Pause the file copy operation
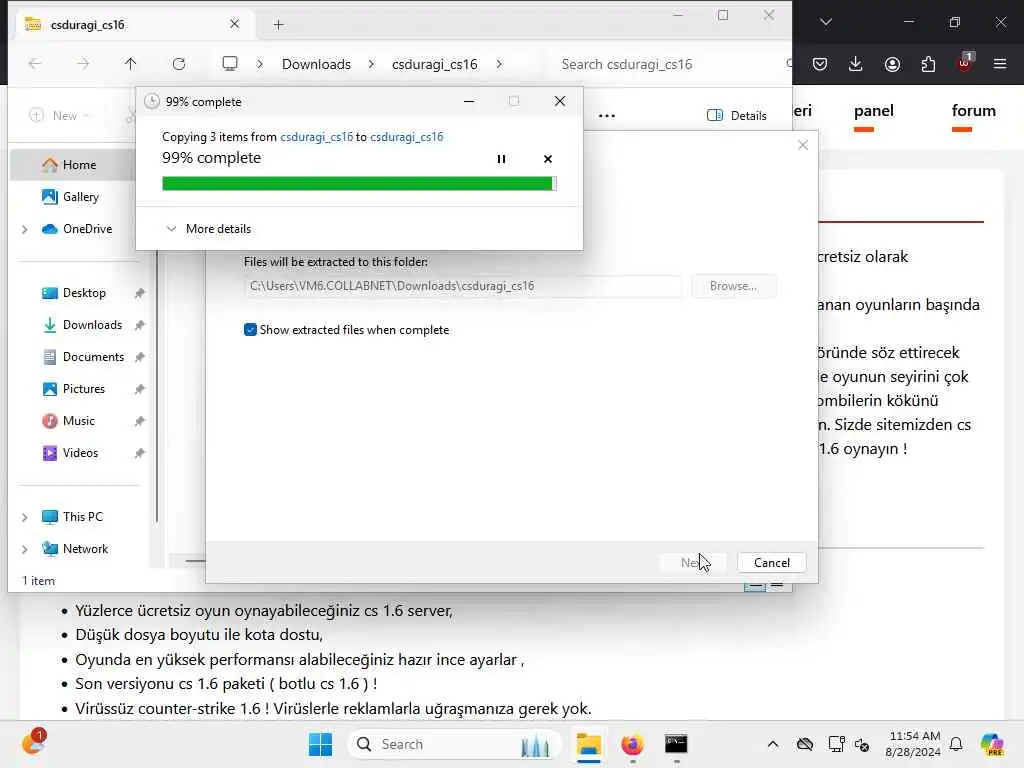Image resolution: width=1024 pixels, height=768 pixels. tap(501, 159)
